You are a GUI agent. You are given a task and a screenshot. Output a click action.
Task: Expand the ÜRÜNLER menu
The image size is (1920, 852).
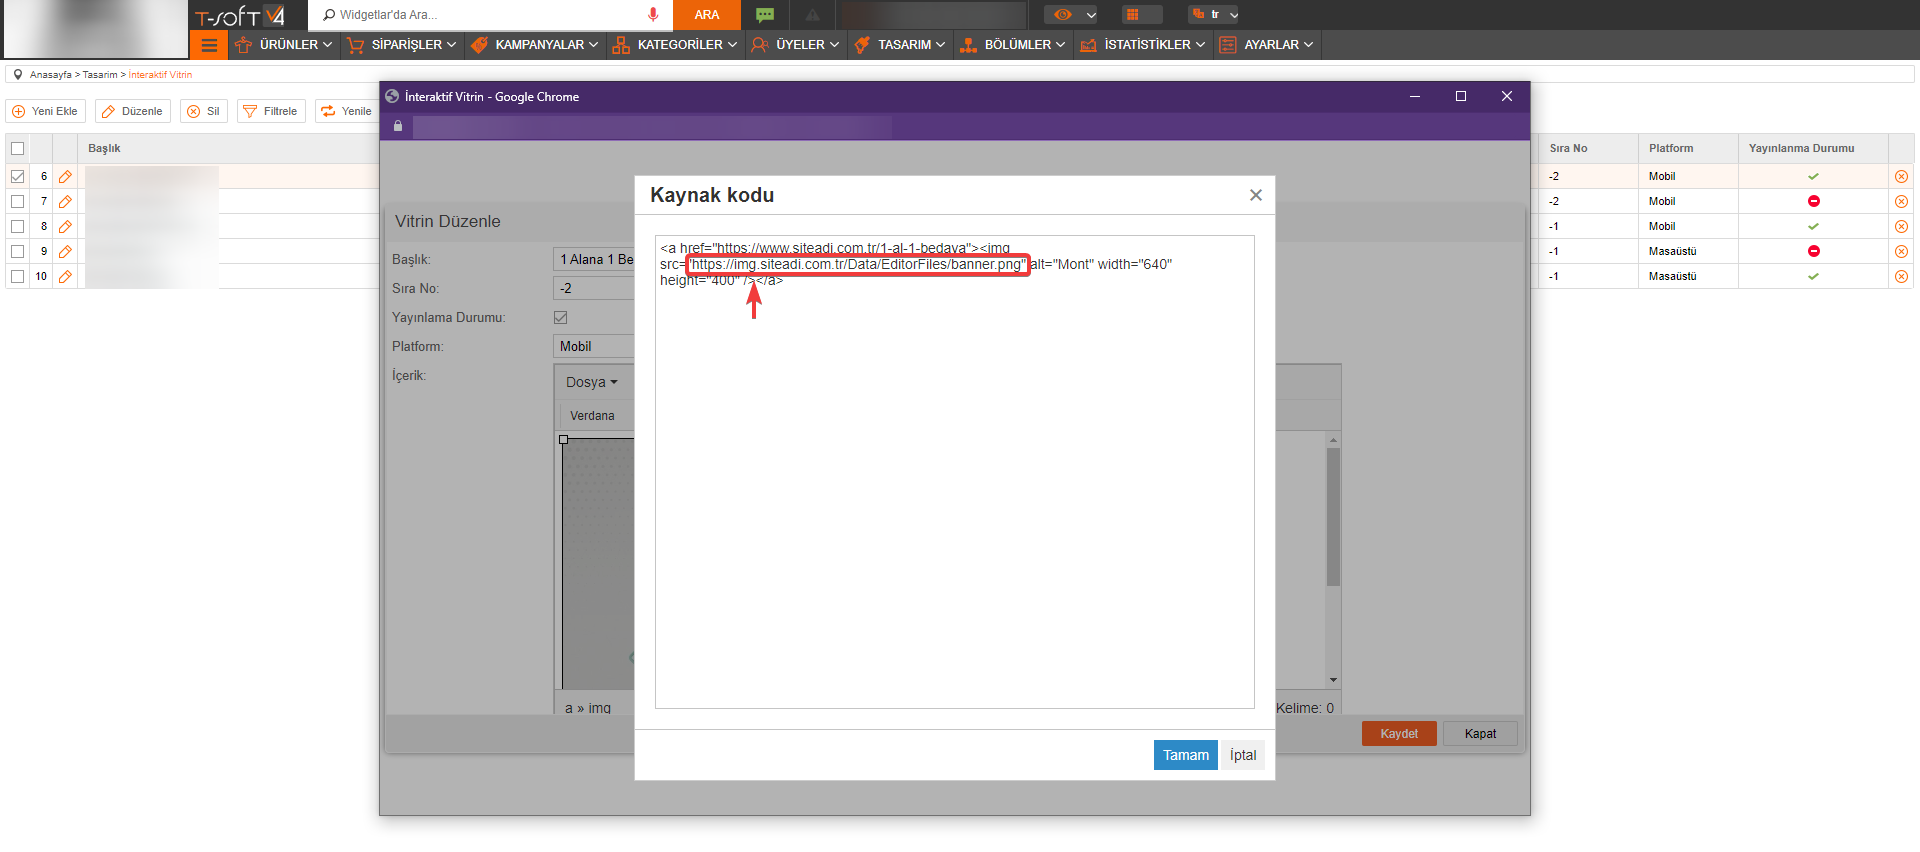click(x=284, y=45)
